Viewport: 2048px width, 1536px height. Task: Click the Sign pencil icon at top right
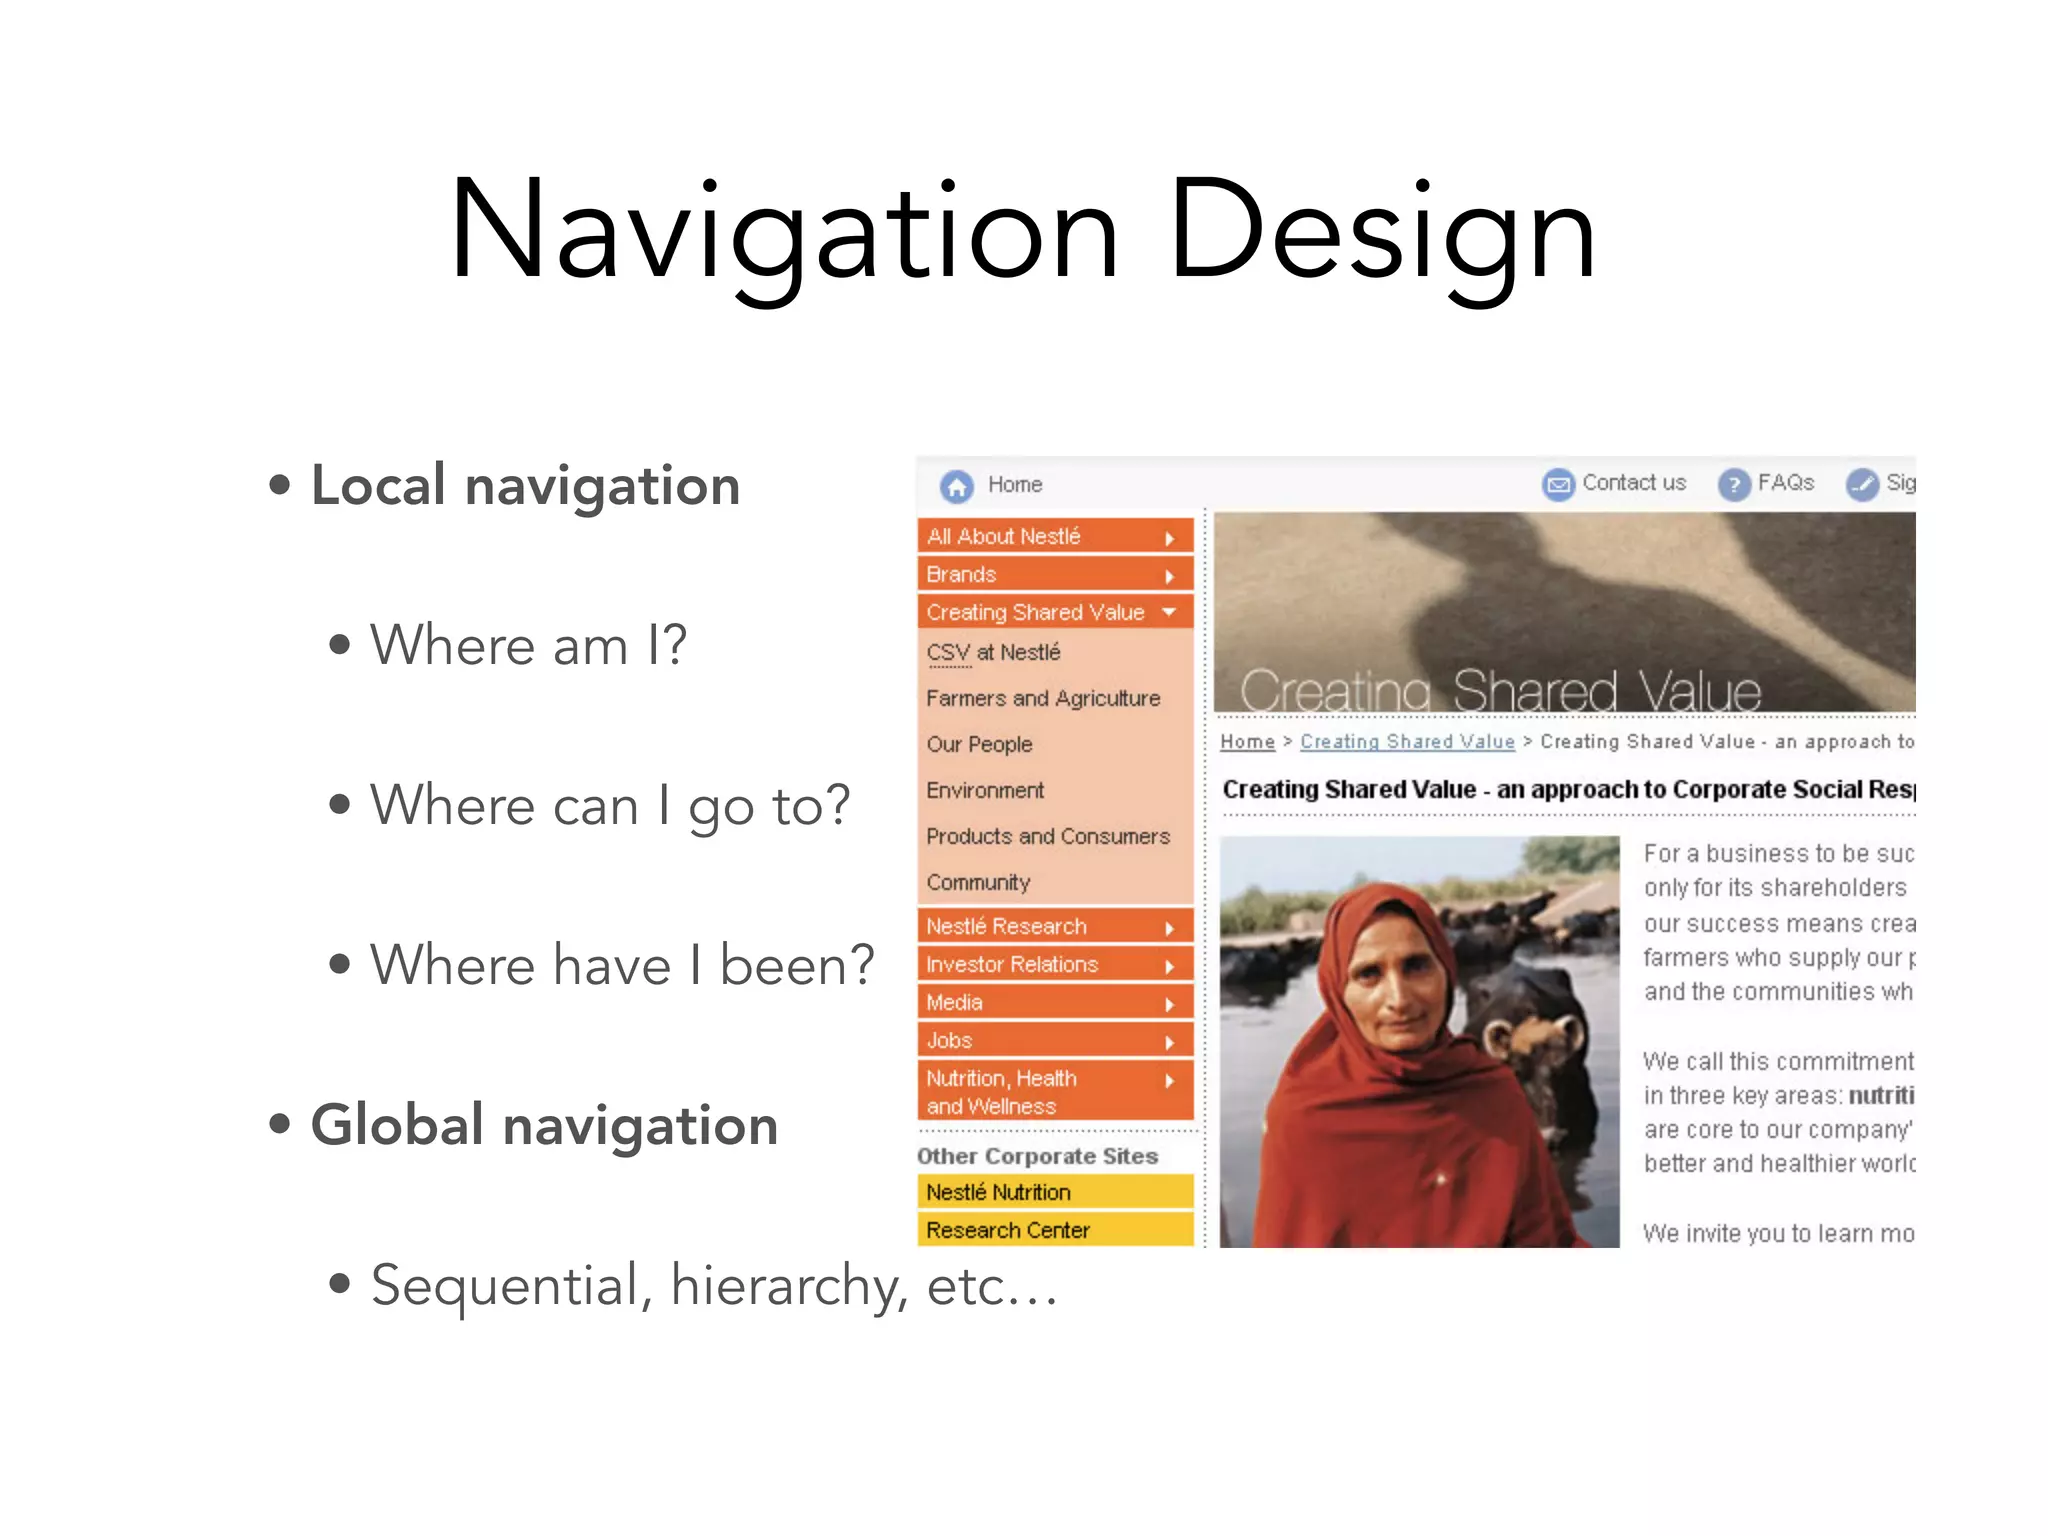[x=1862, y=485]
